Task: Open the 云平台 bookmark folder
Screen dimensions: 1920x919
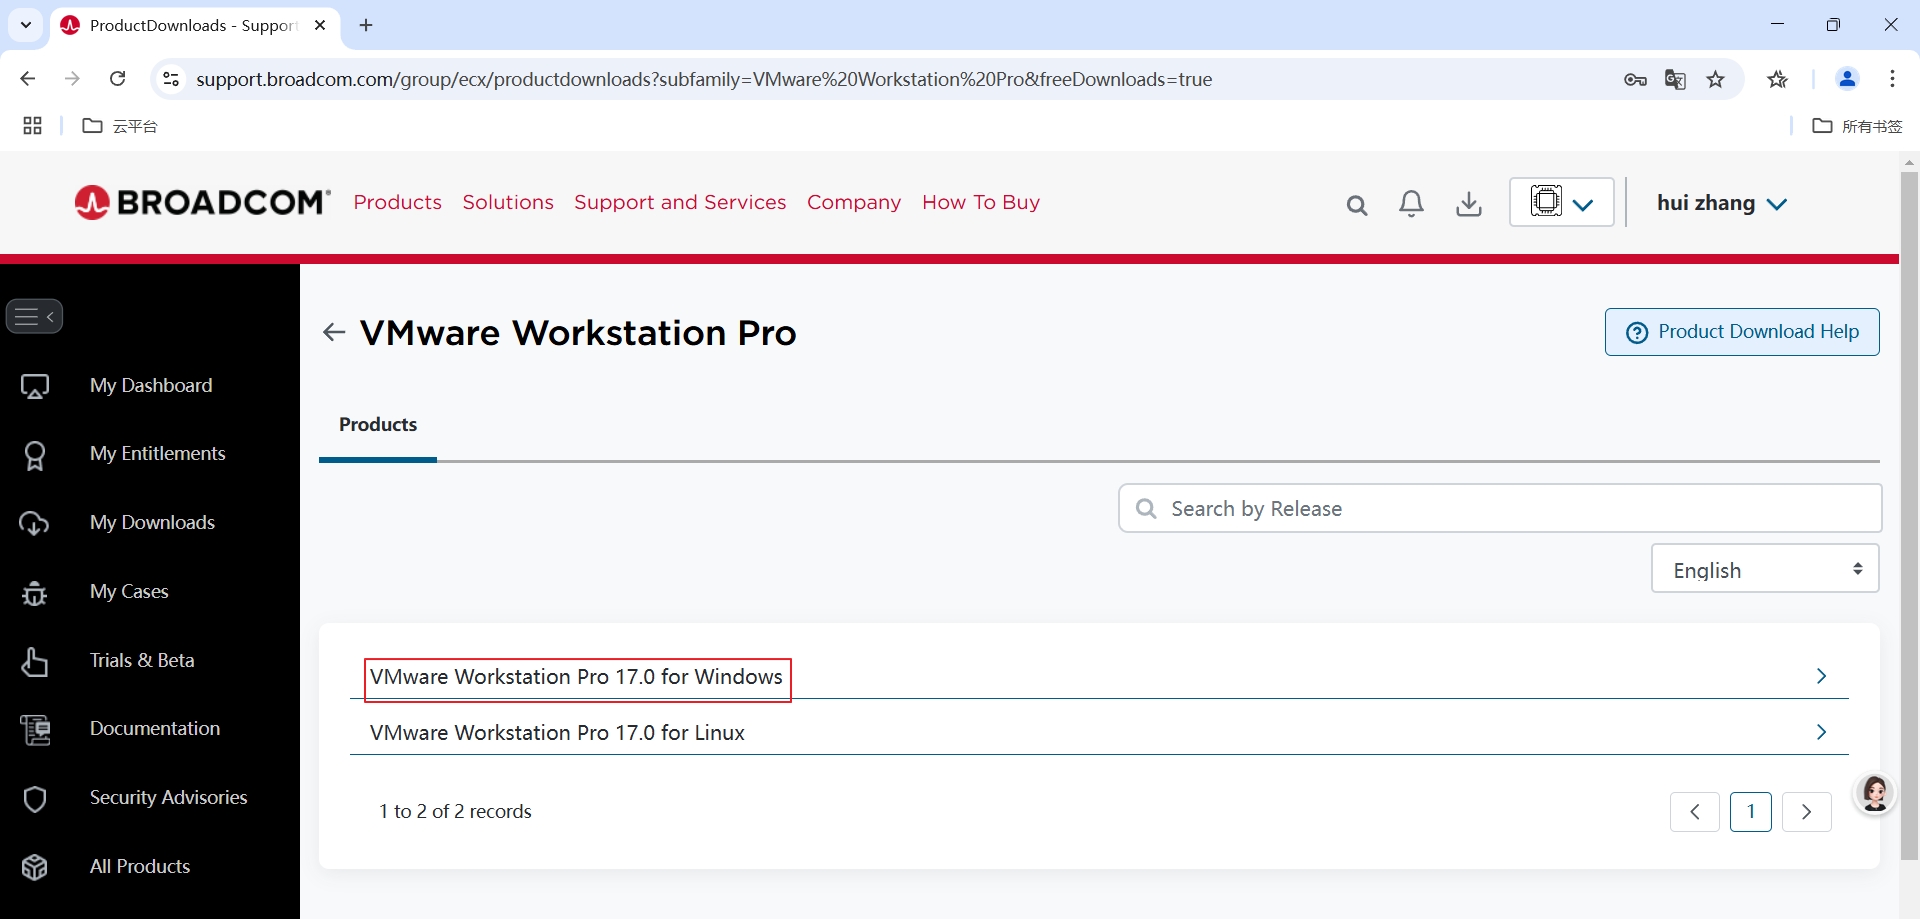Action: pyautogui.click(x=120, y=126)
